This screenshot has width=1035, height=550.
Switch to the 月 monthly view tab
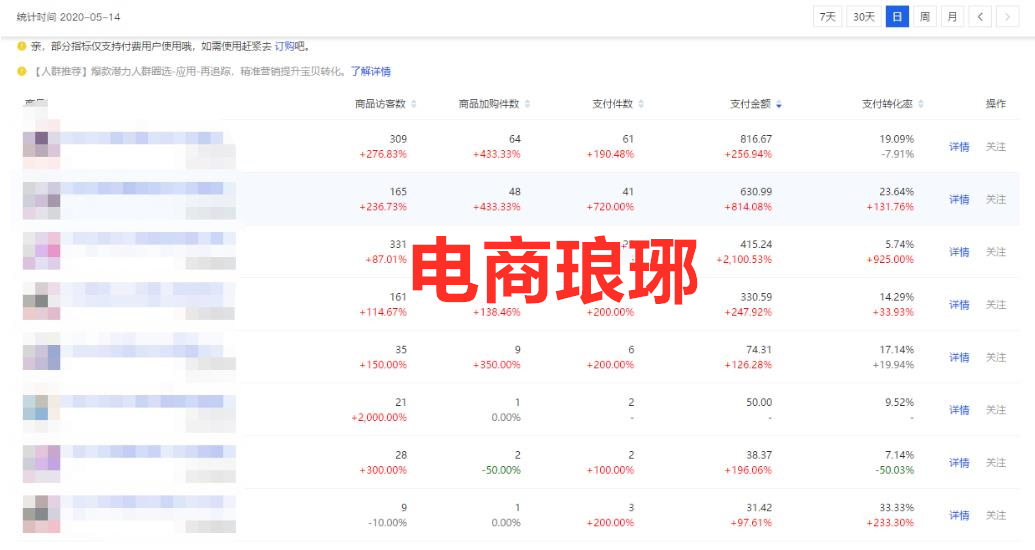pos(952,17)
